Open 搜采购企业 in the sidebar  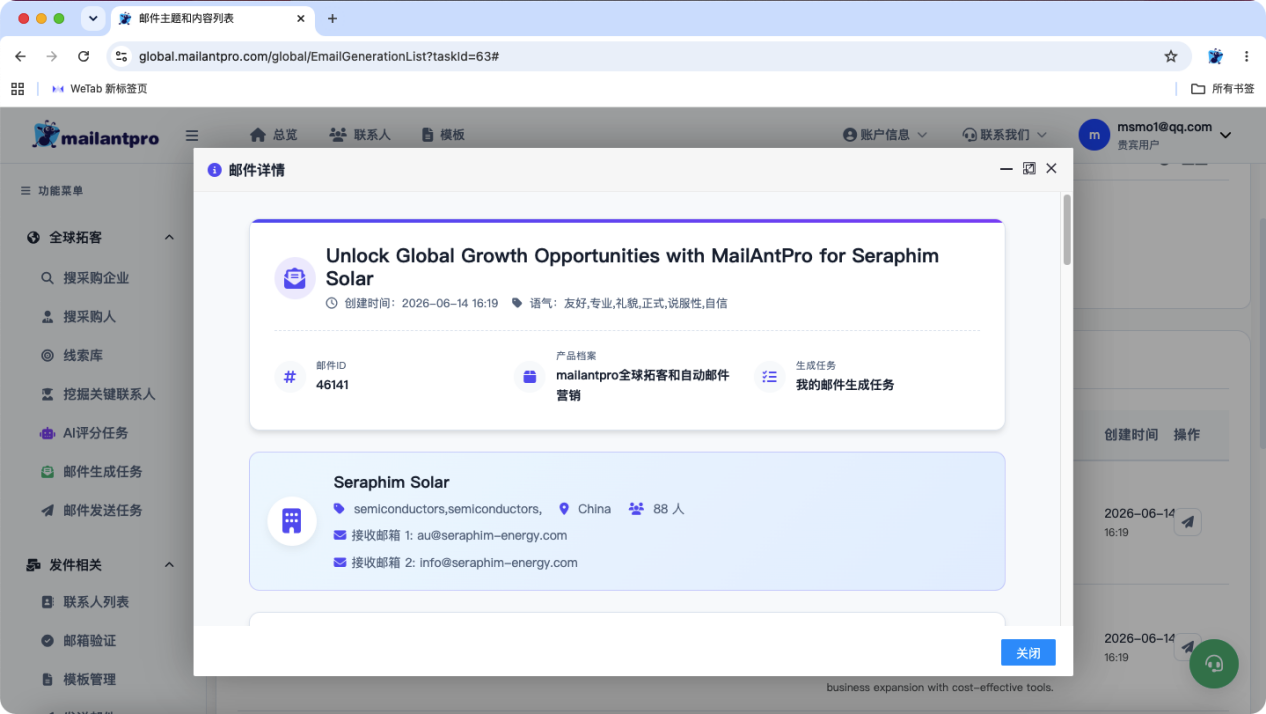(x=85, y=278)
